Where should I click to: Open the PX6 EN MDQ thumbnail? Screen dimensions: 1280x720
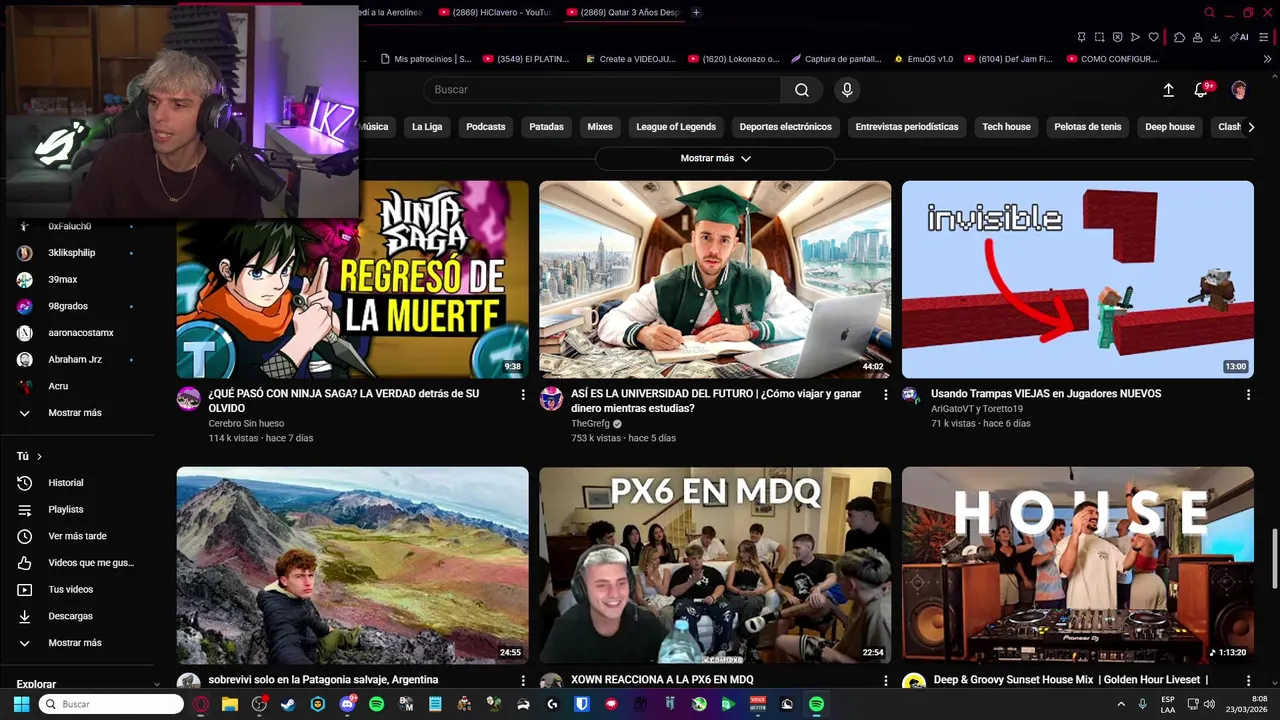point(715,565)
